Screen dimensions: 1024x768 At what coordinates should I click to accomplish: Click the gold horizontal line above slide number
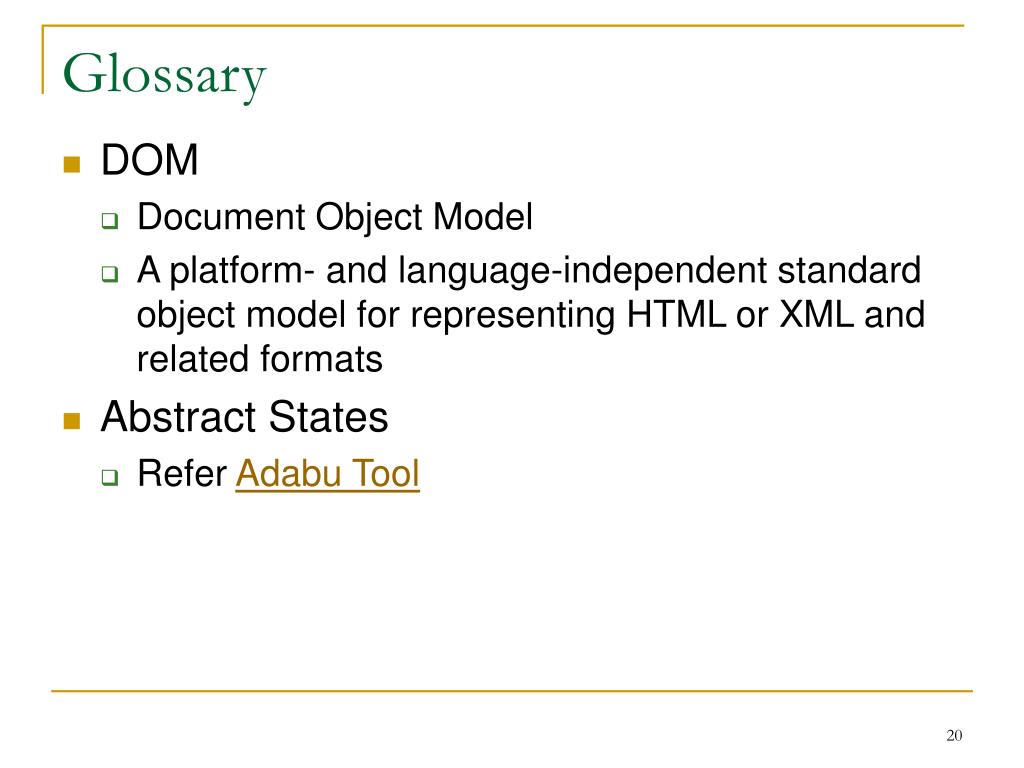[512, 690]
